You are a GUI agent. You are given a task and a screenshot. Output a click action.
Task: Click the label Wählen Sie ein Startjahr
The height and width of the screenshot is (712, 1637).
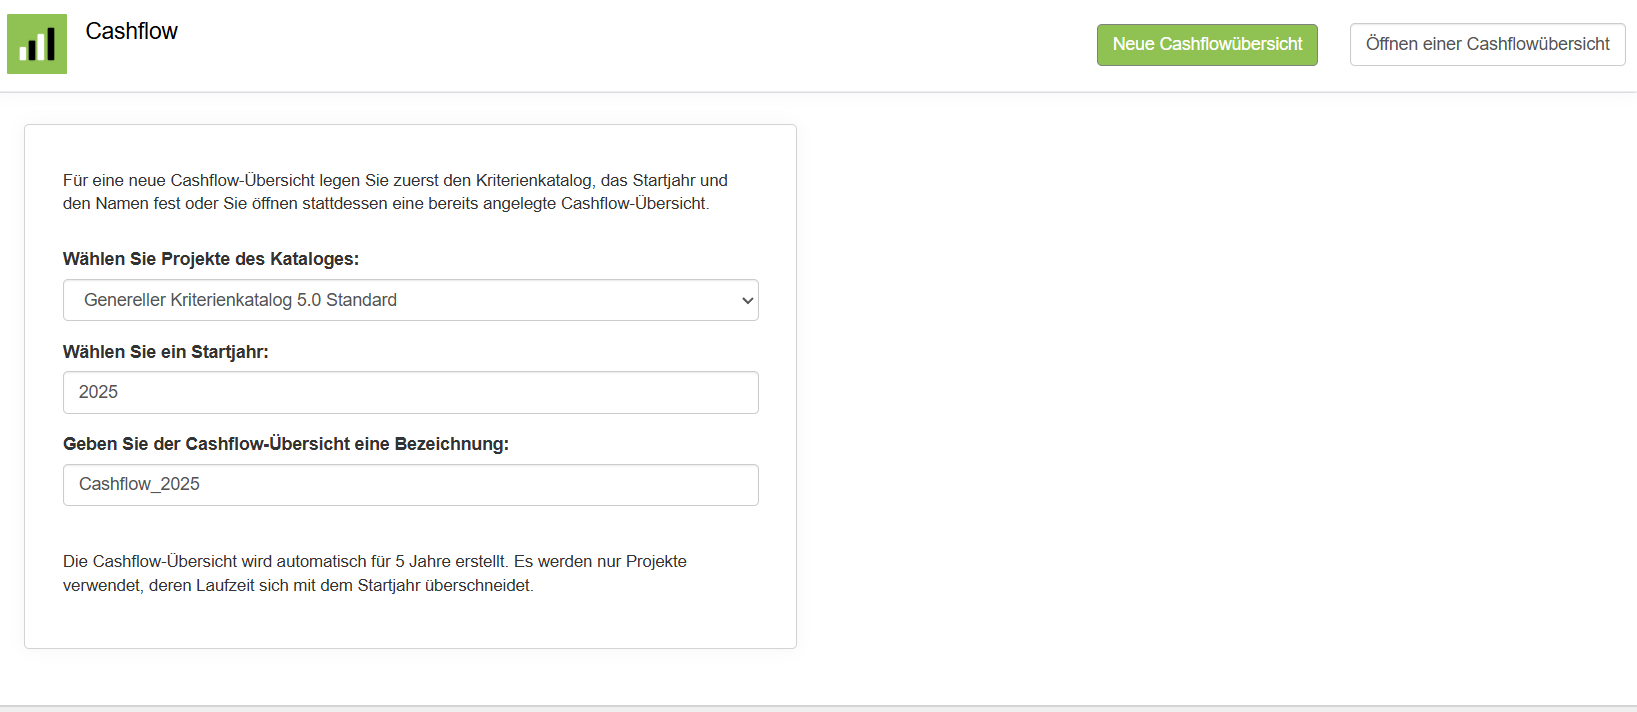click(166, 352)
